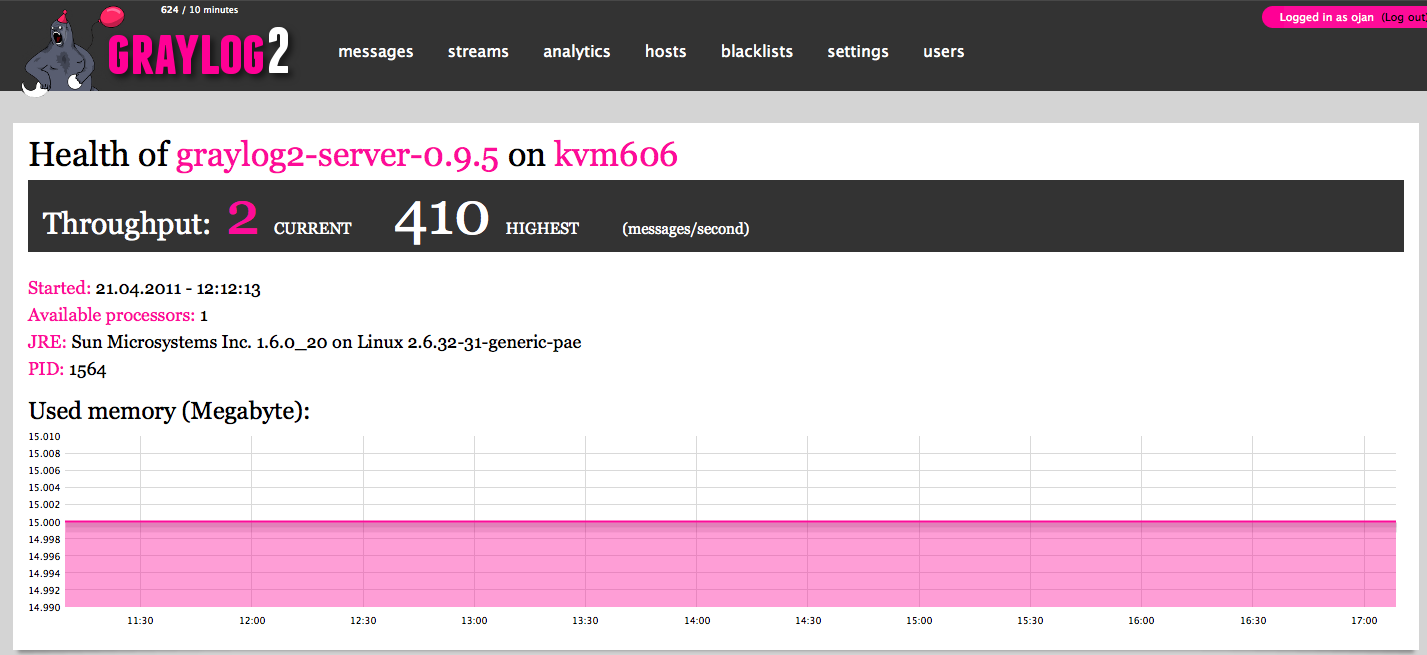Click the 624 / 10 minutes message counter
1427x655 pixels.
[x=199, y=11]
